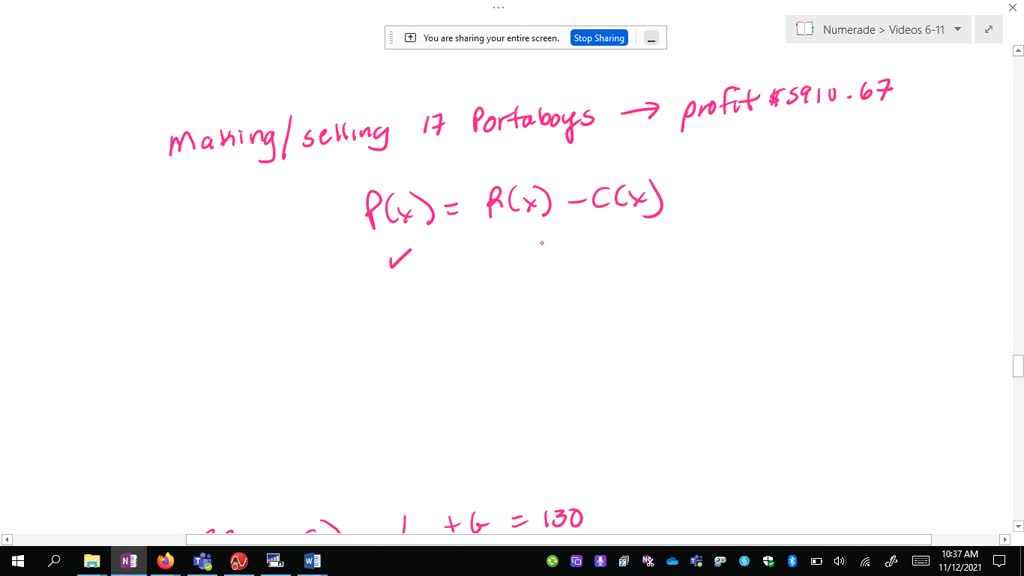
Task: Click the Stop Sharing button
Action: coord(599,38)
